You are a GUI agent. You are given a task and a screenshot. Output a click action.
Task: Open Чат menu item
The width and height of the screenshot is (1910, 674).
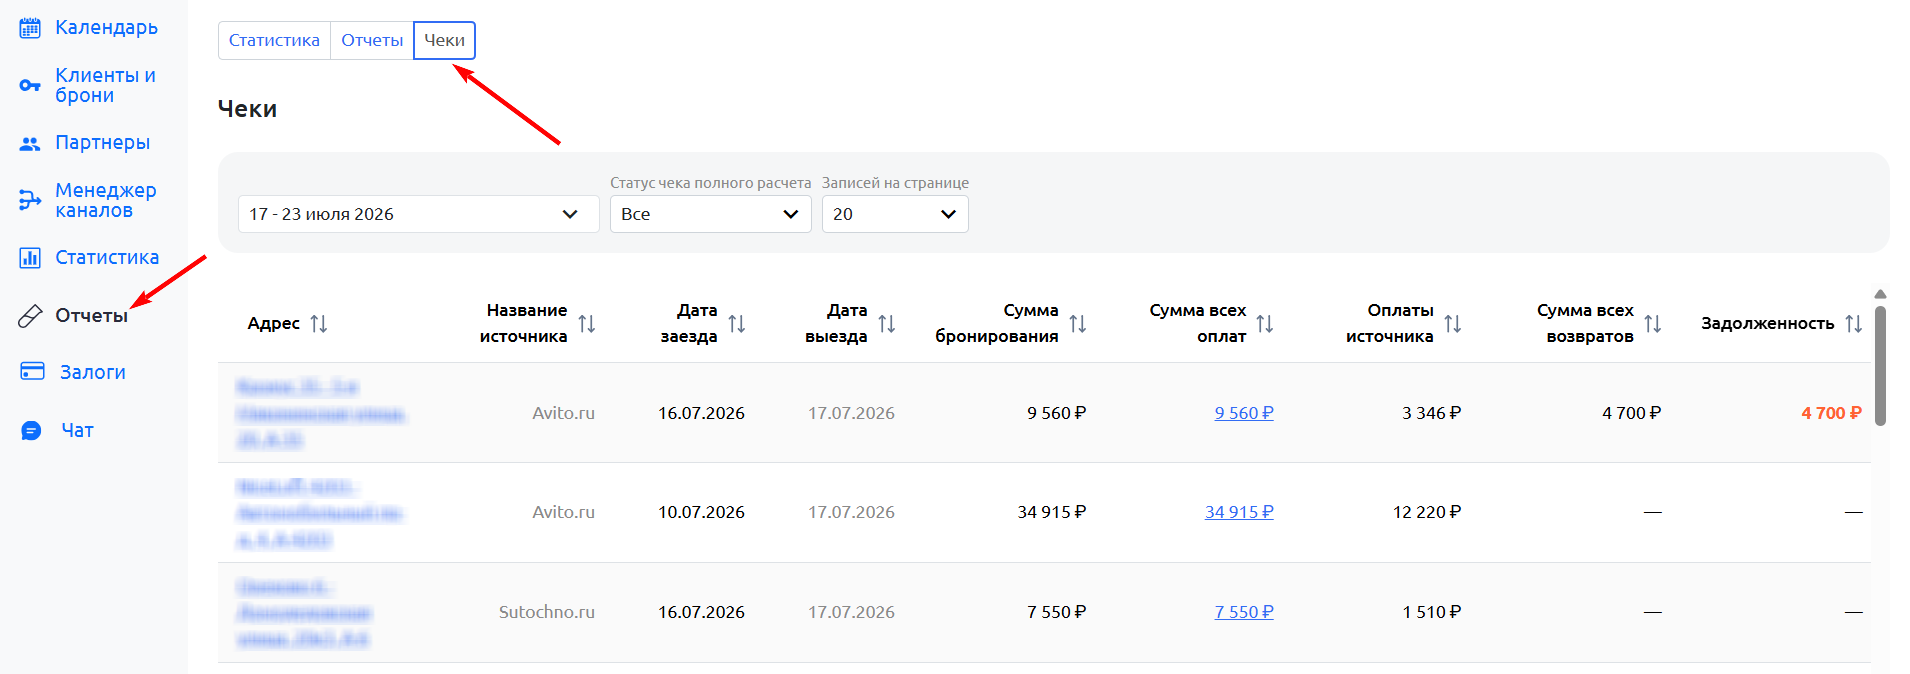point(77,430)
